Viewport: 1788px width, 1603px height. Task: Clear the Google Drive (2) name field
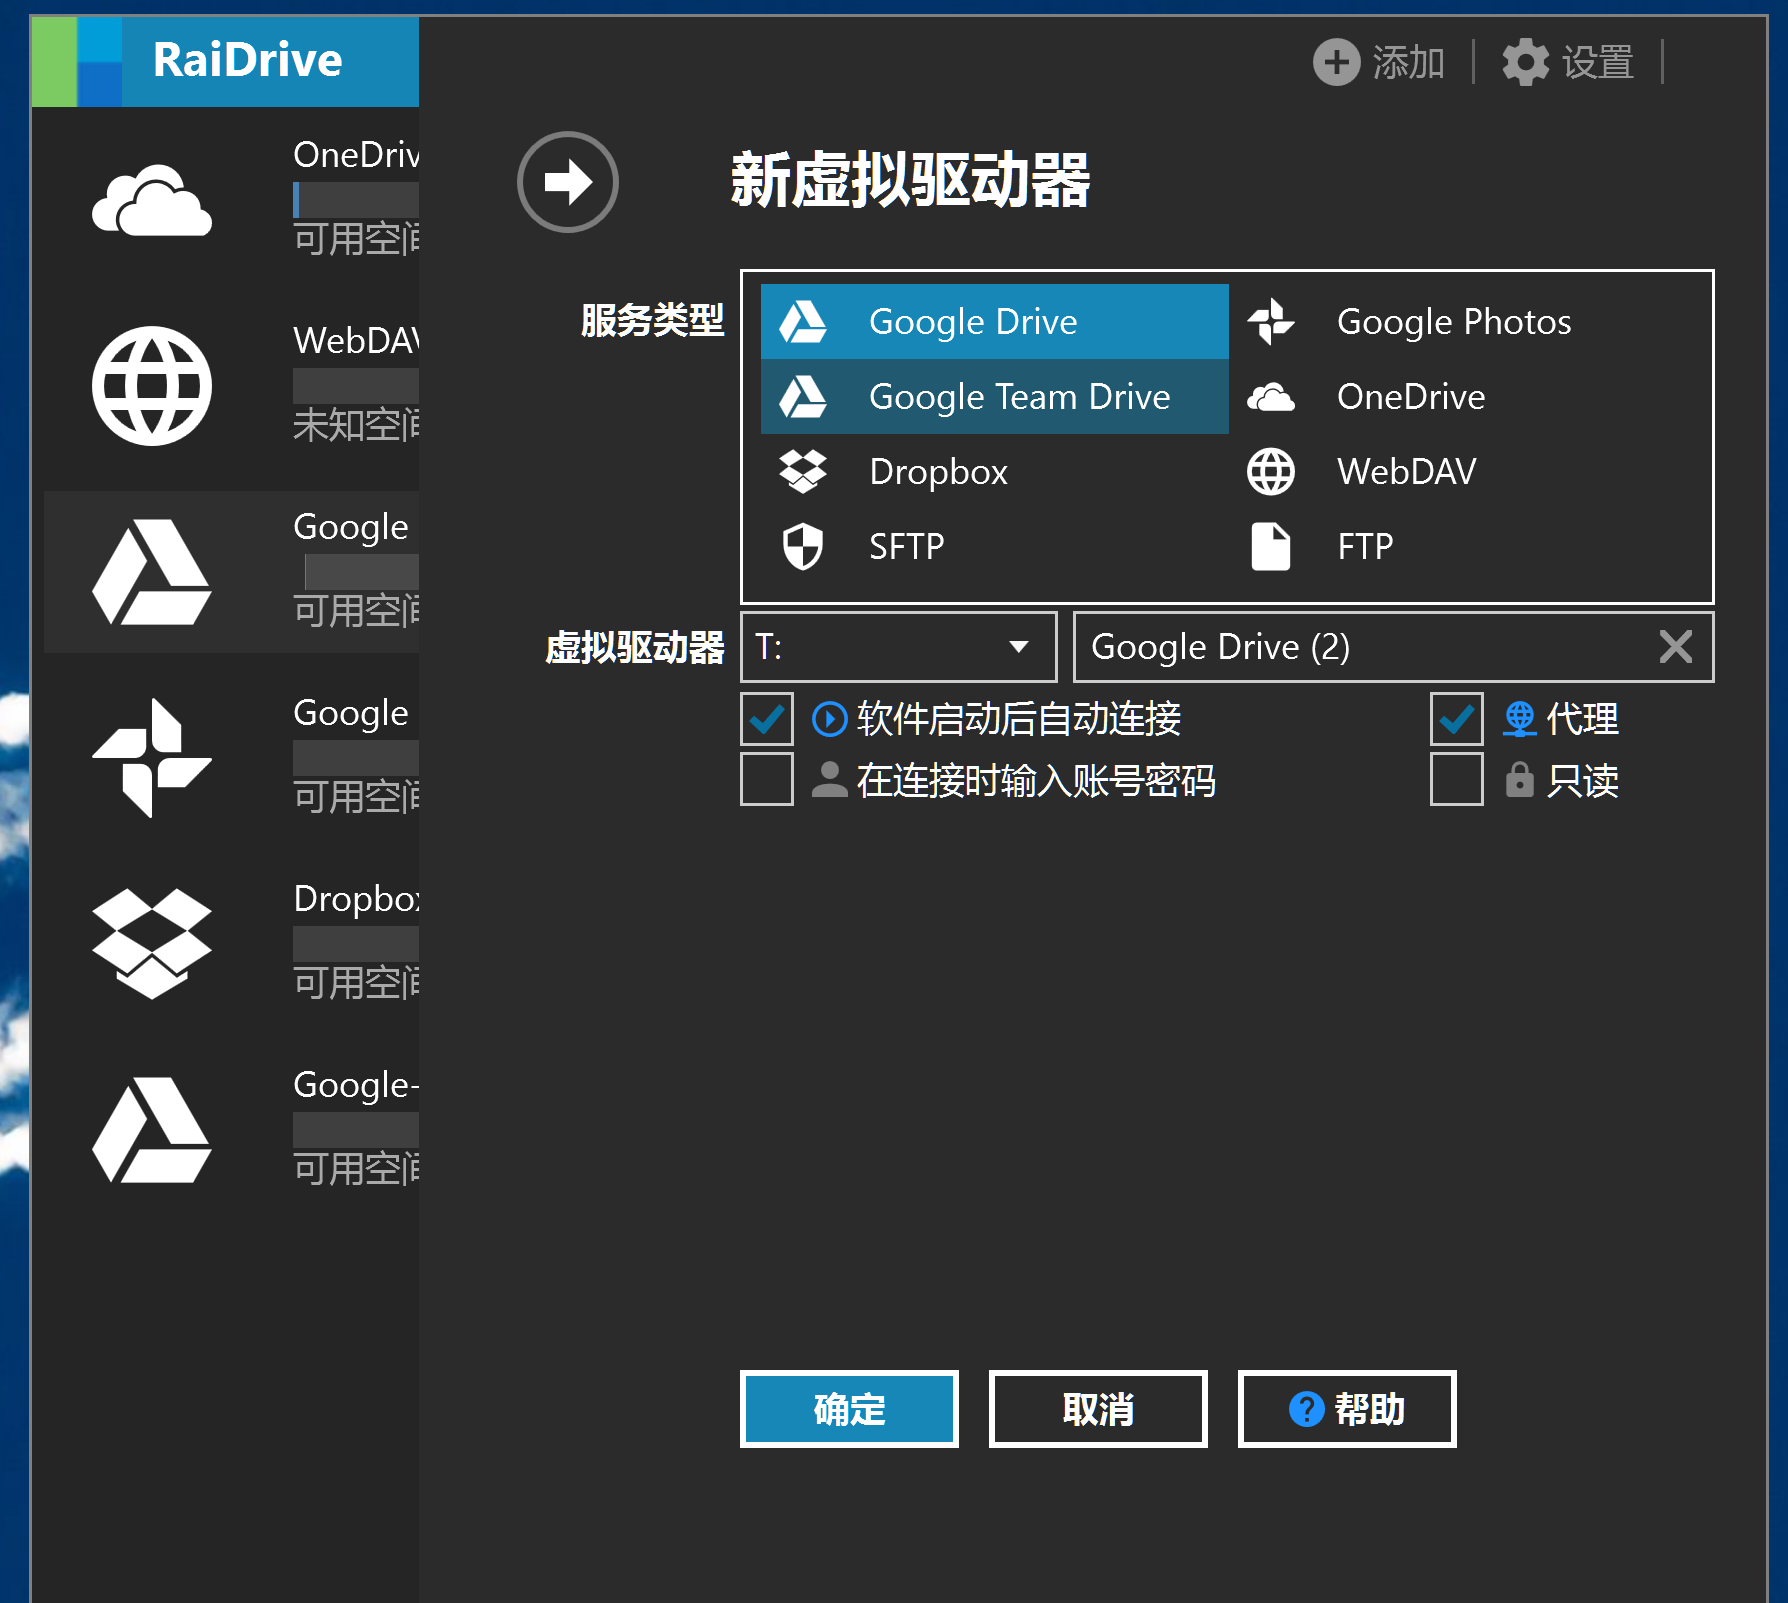[x=1675, y=647]
